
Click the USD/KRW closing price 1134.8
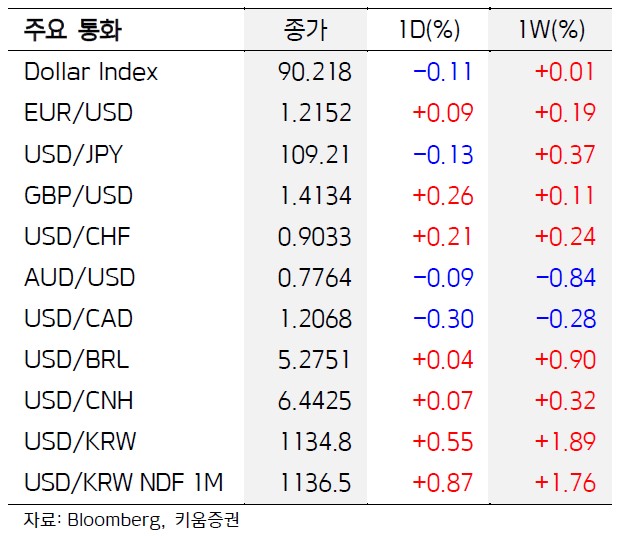point(314,442)
